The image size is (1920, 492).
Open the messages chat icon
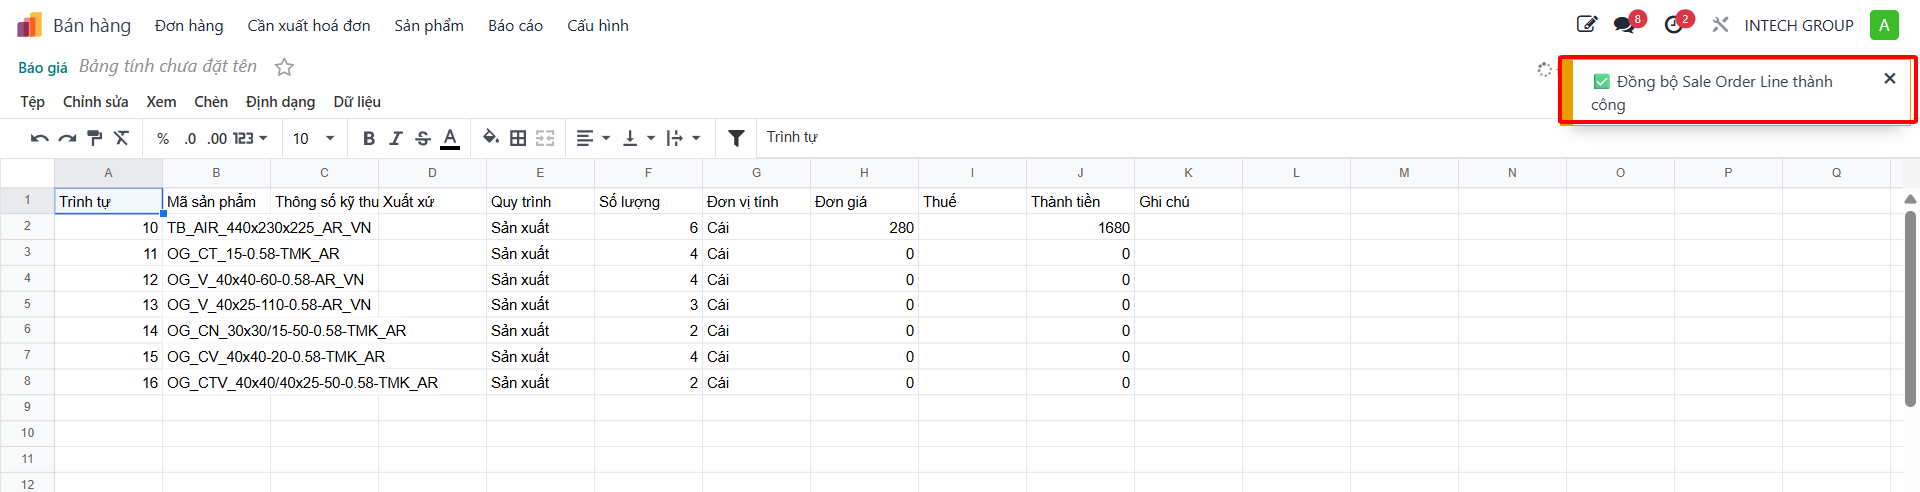1625,25
